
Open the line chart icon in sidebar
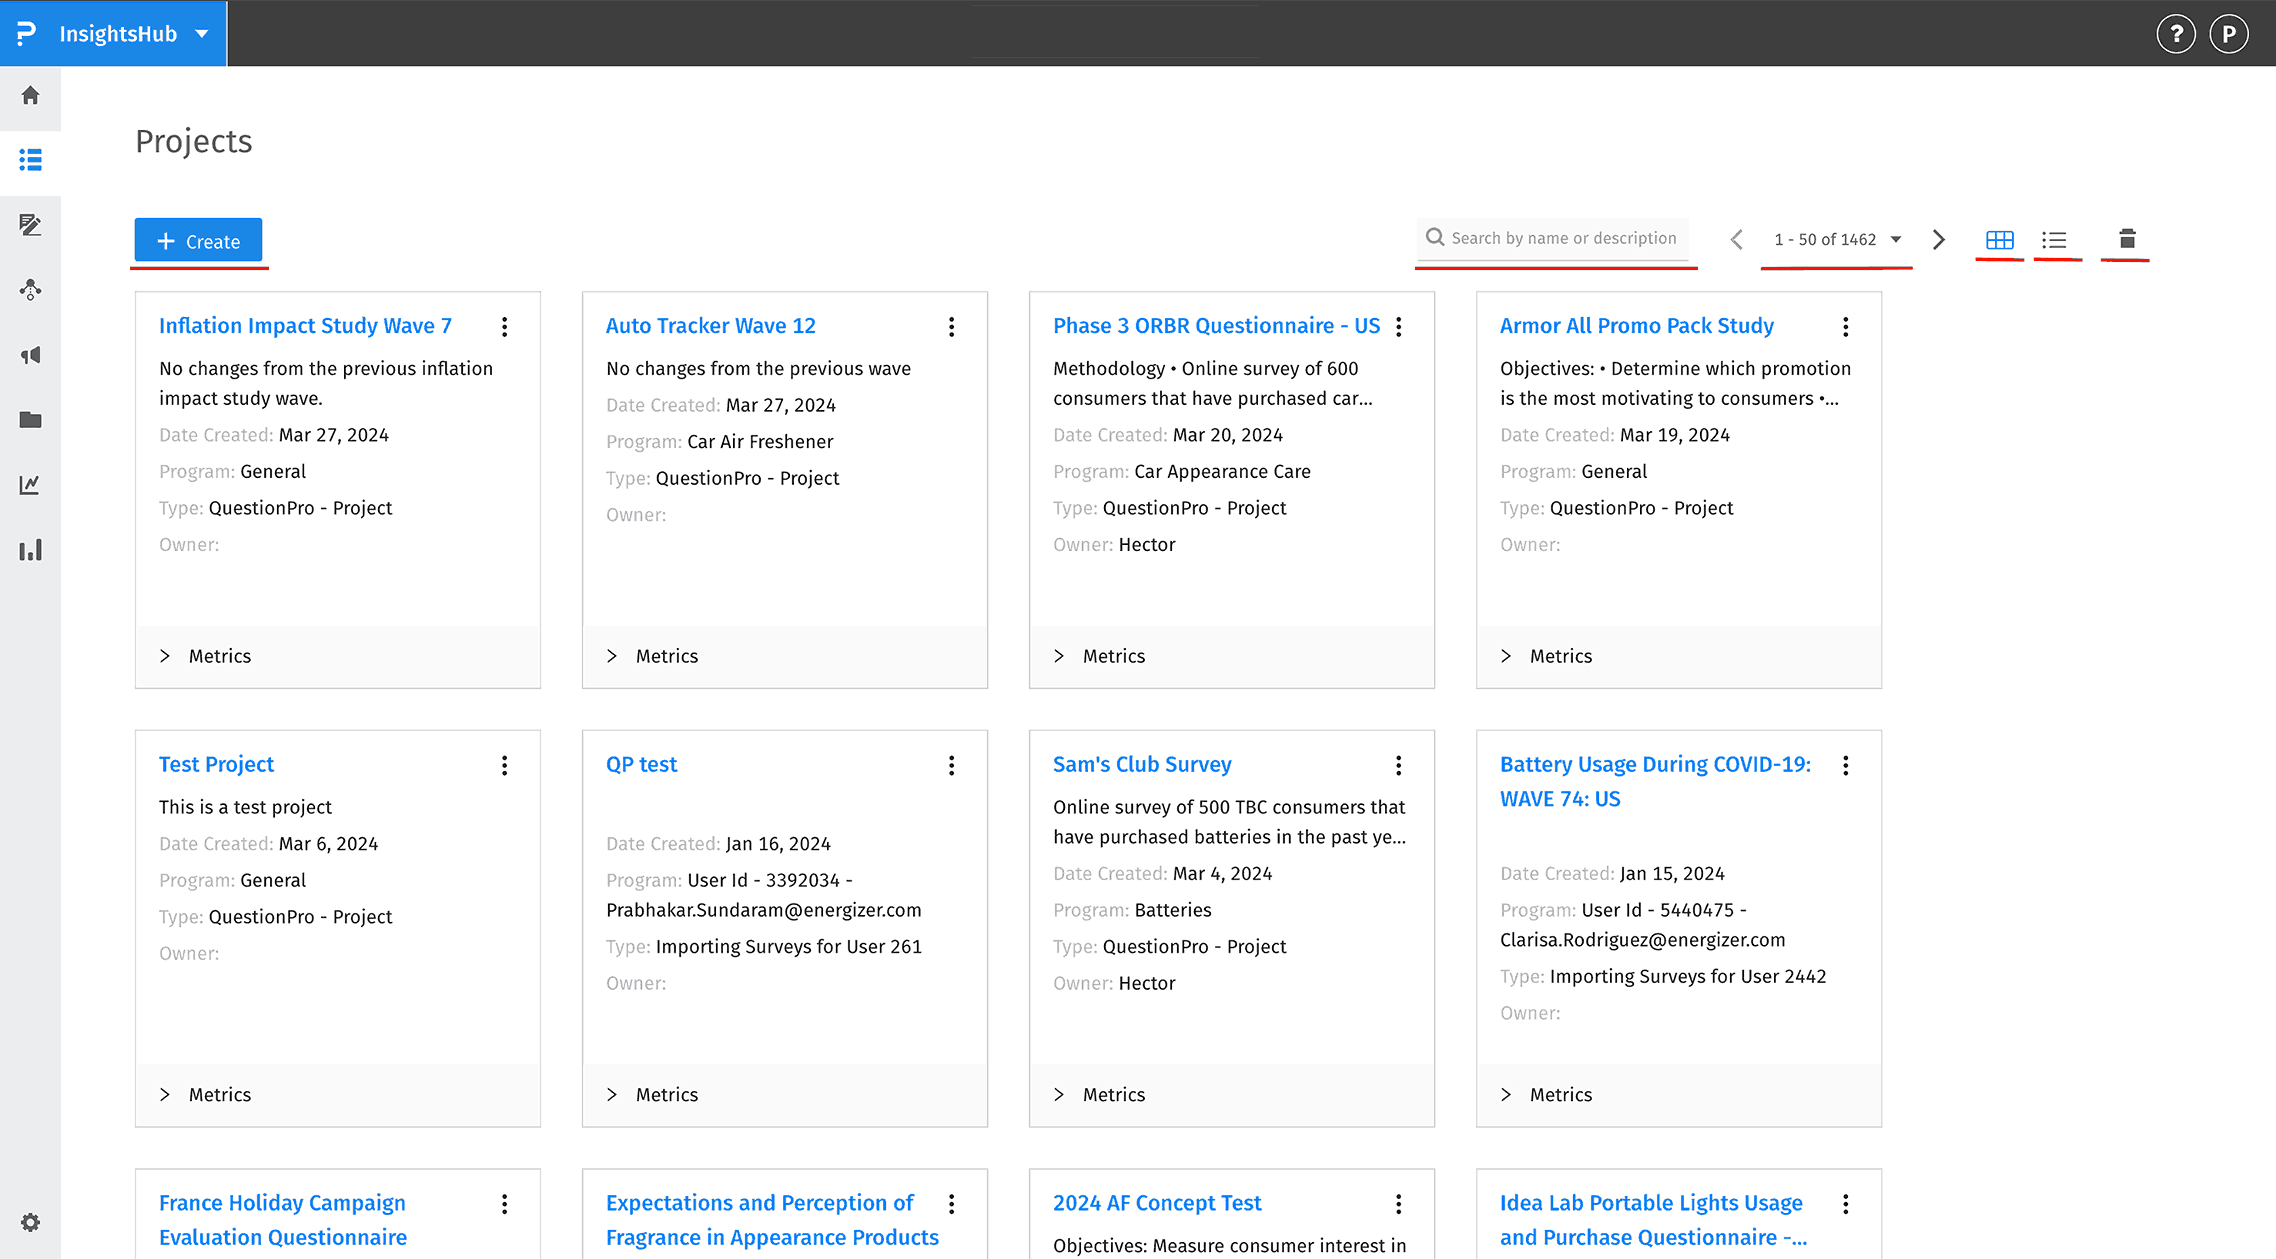[30, 485]
